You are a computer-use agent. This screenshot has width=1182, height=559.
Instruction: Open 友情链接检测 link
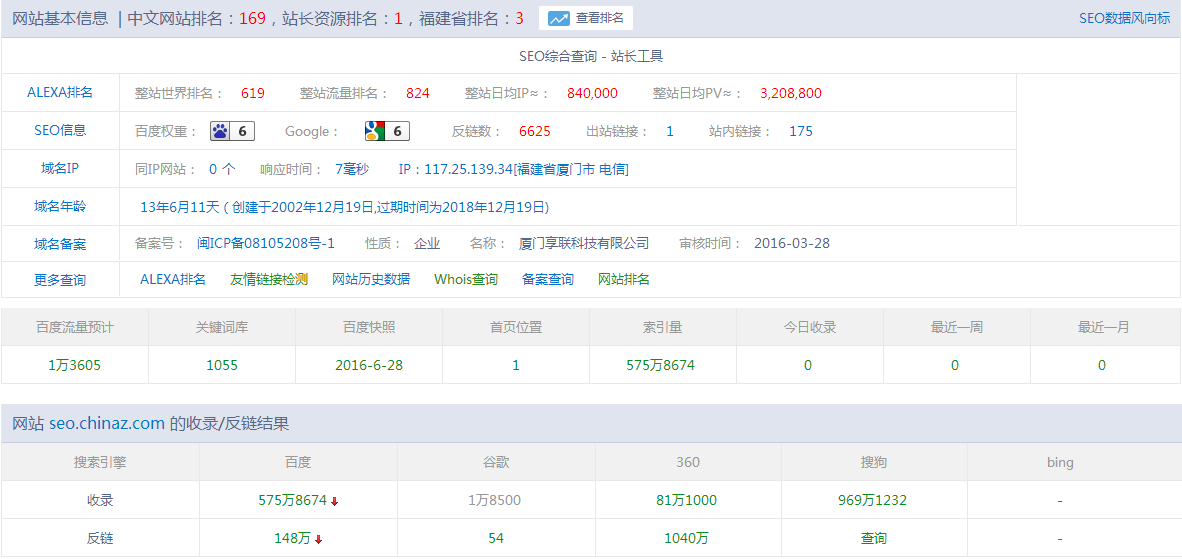269,280
